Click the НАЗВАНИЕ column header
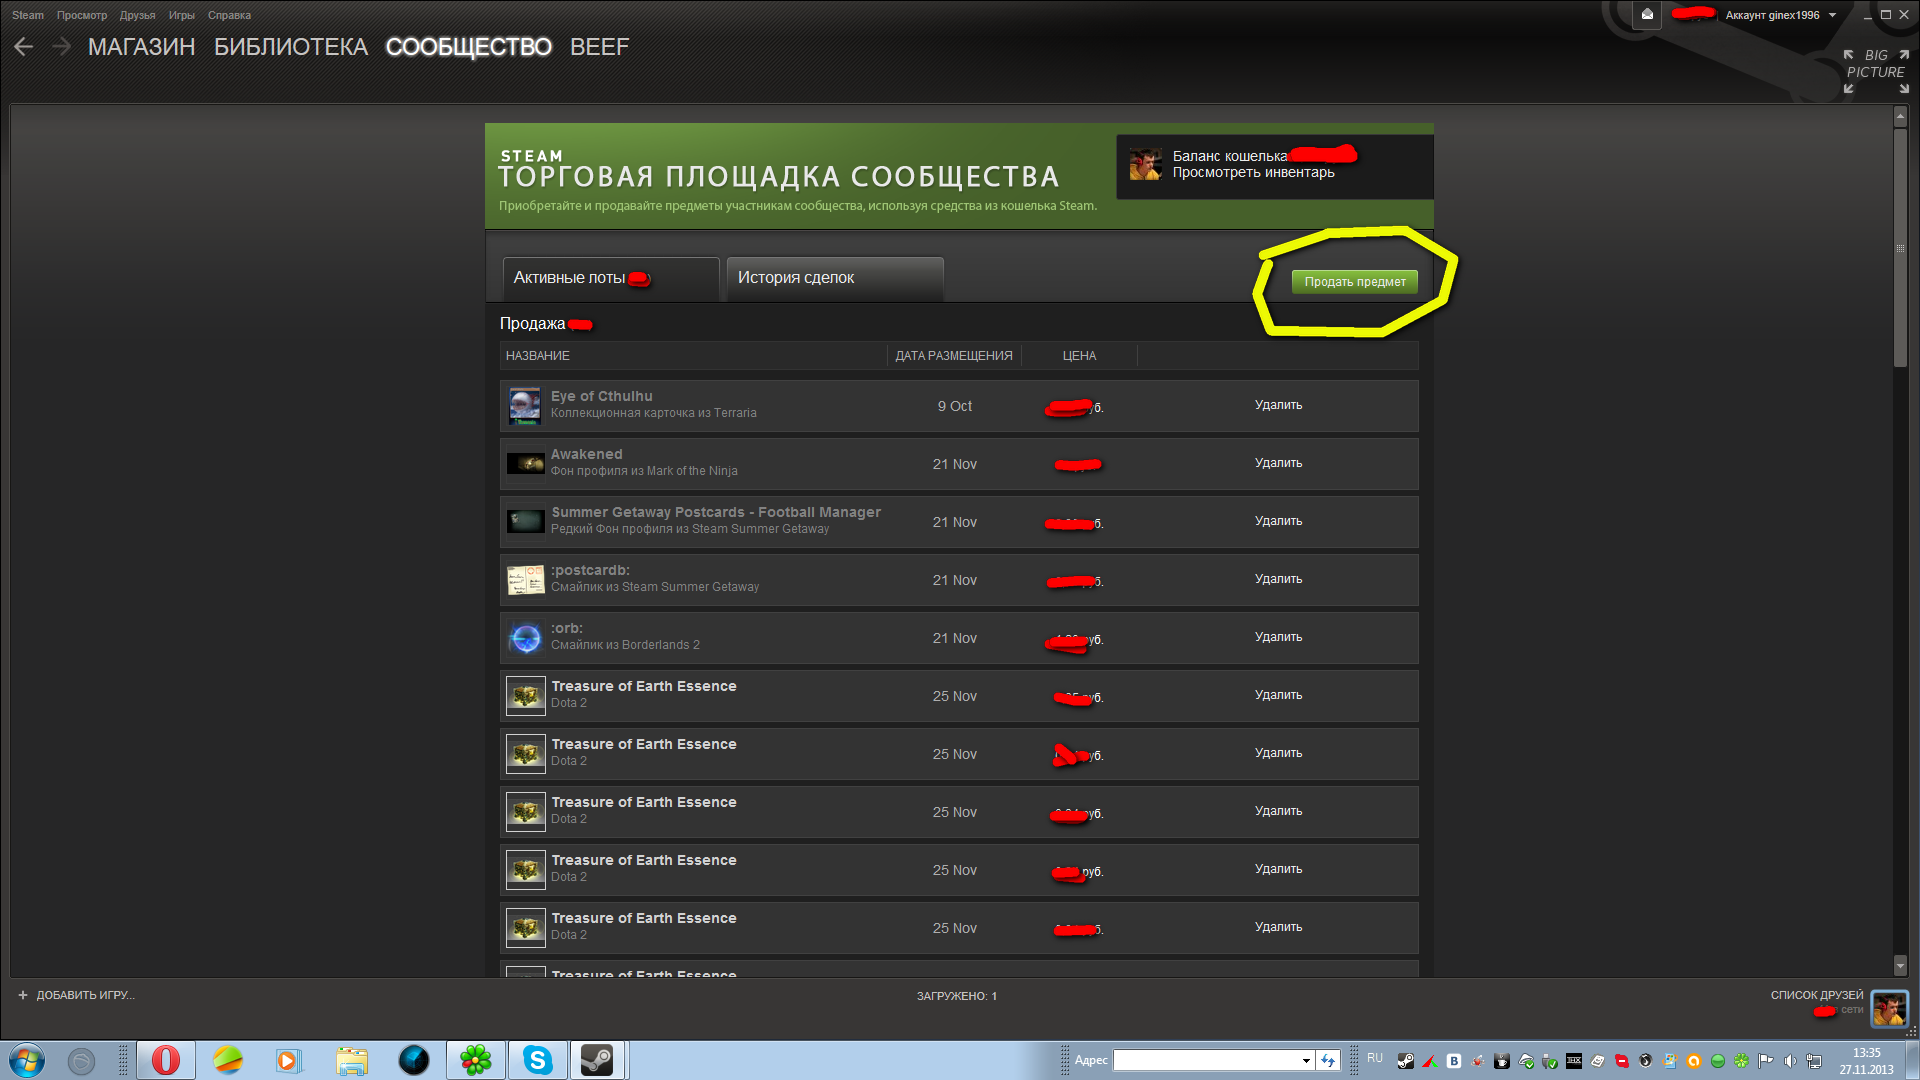This screenshot has width=1920, height=1080. pyautogui.click(x=537, y=356)
